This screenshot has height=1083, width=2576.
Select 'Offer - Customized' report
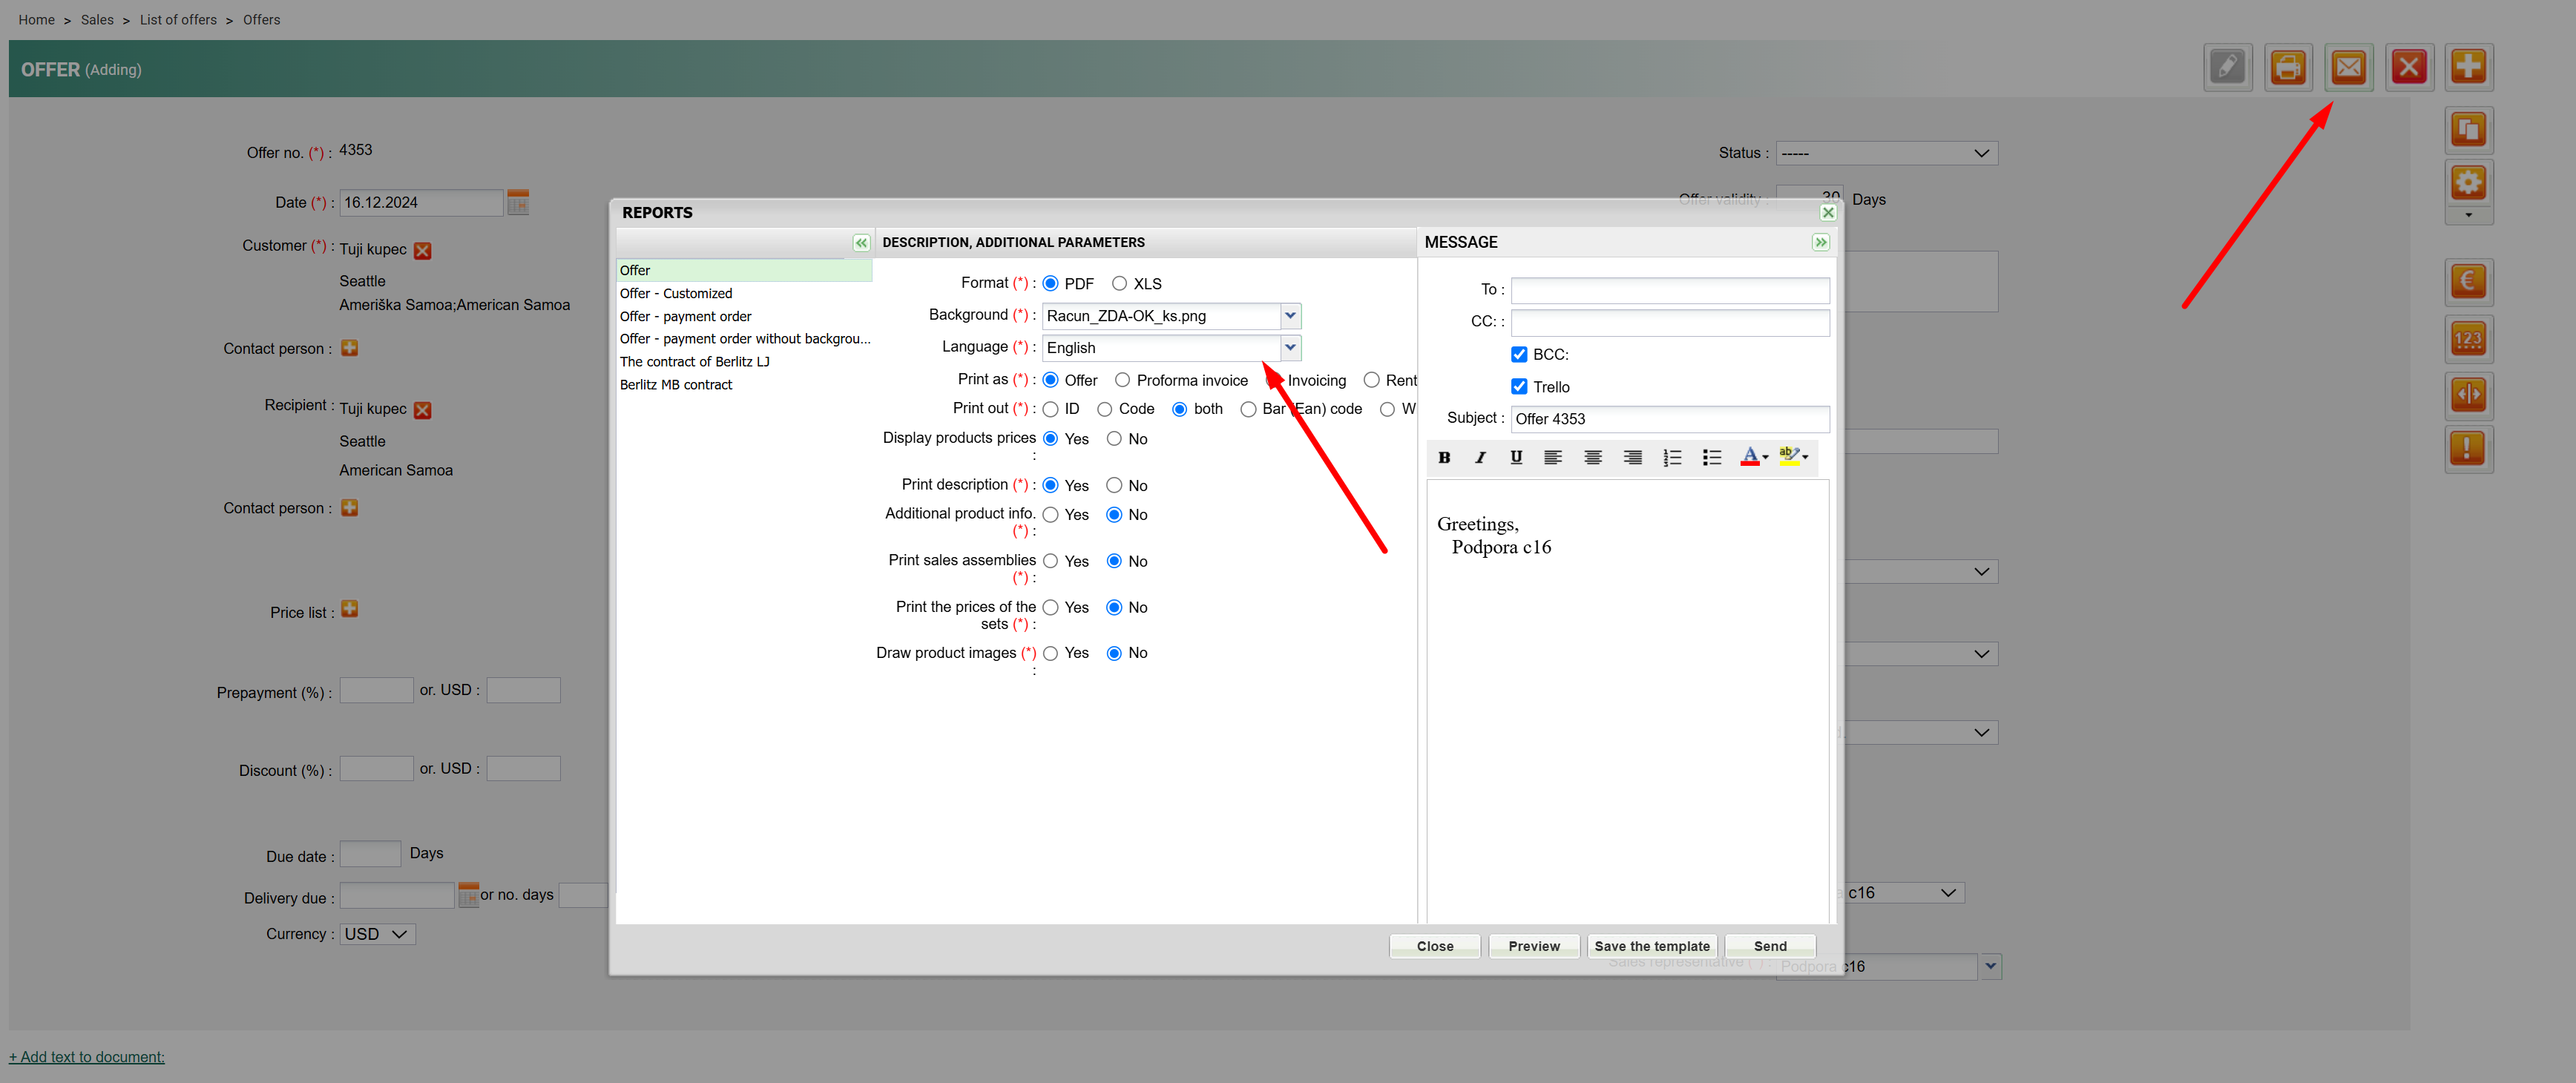coord(675,293)
